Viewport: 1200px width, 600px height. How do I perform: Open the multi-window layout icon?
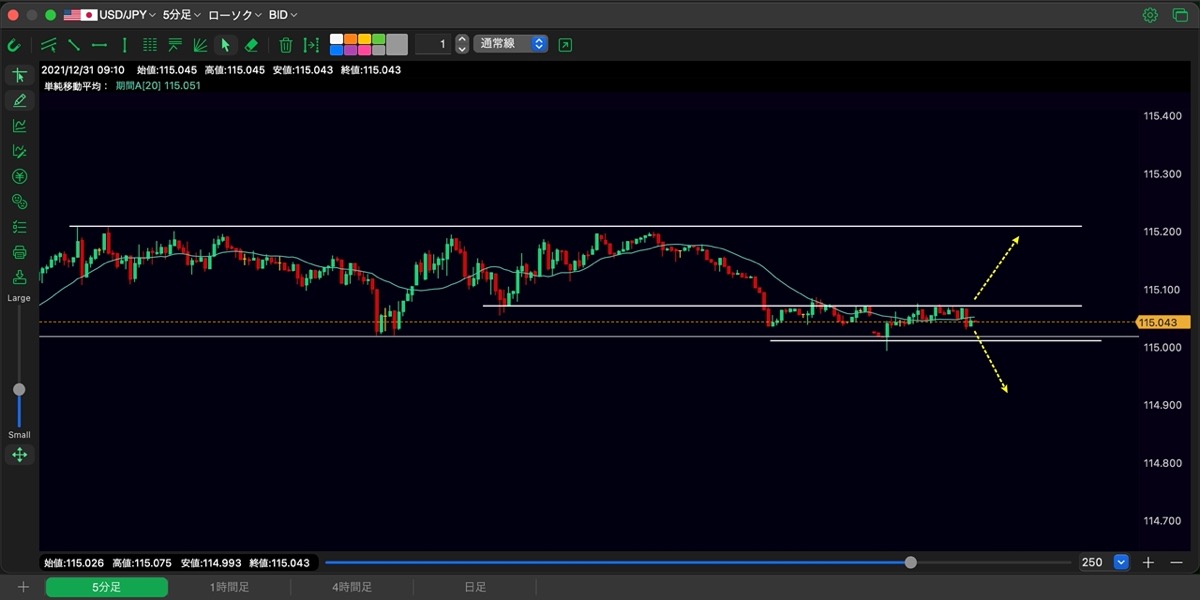point(1179,15)
